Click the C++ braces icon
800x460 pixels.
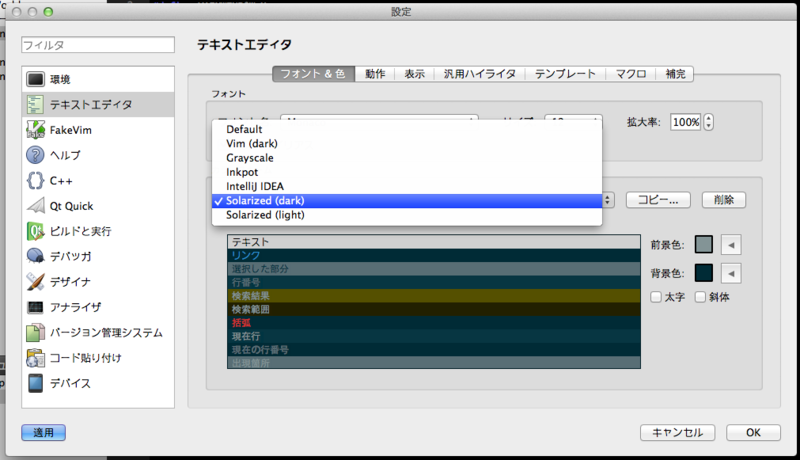pos(35,181)
